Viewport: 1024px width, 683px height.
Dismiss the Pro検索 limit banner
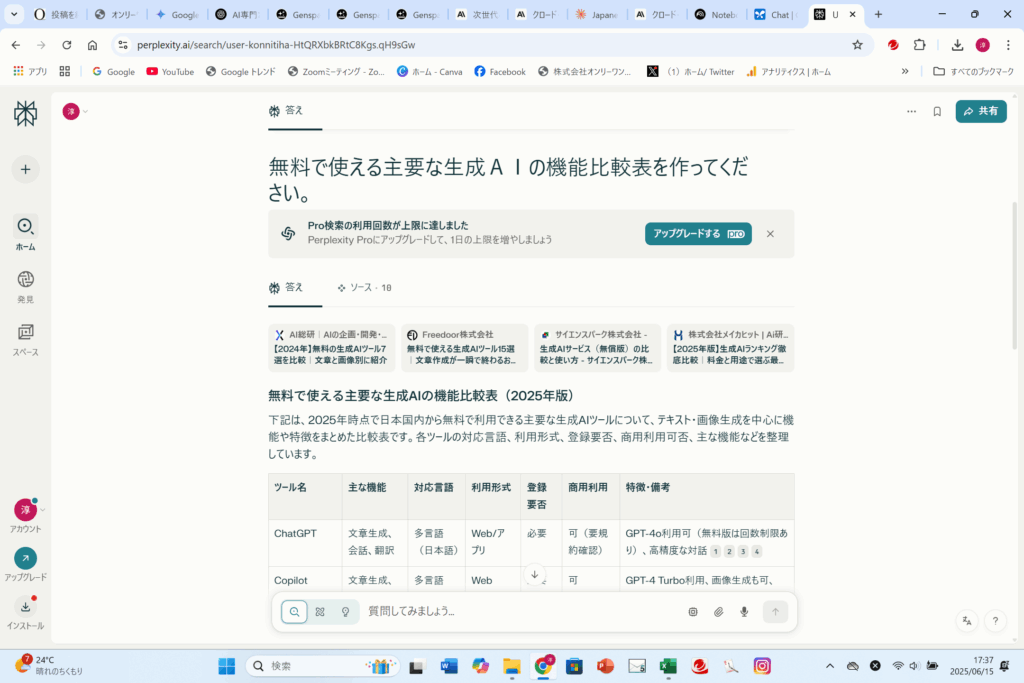coord(770,234)
